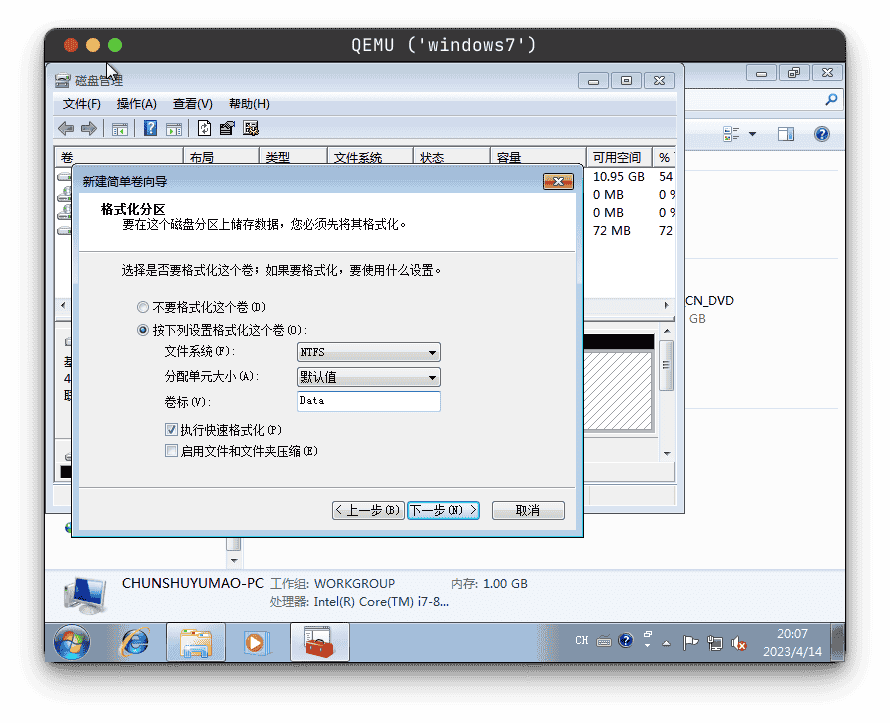Click the disk map scroll up arrow
The height and width of the screenshot is (723, 890).
click(668, 331)
